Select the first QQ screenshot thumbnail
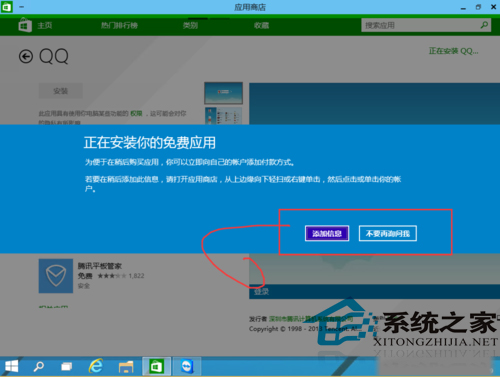The image size is (500, 377). pos(223,93)
